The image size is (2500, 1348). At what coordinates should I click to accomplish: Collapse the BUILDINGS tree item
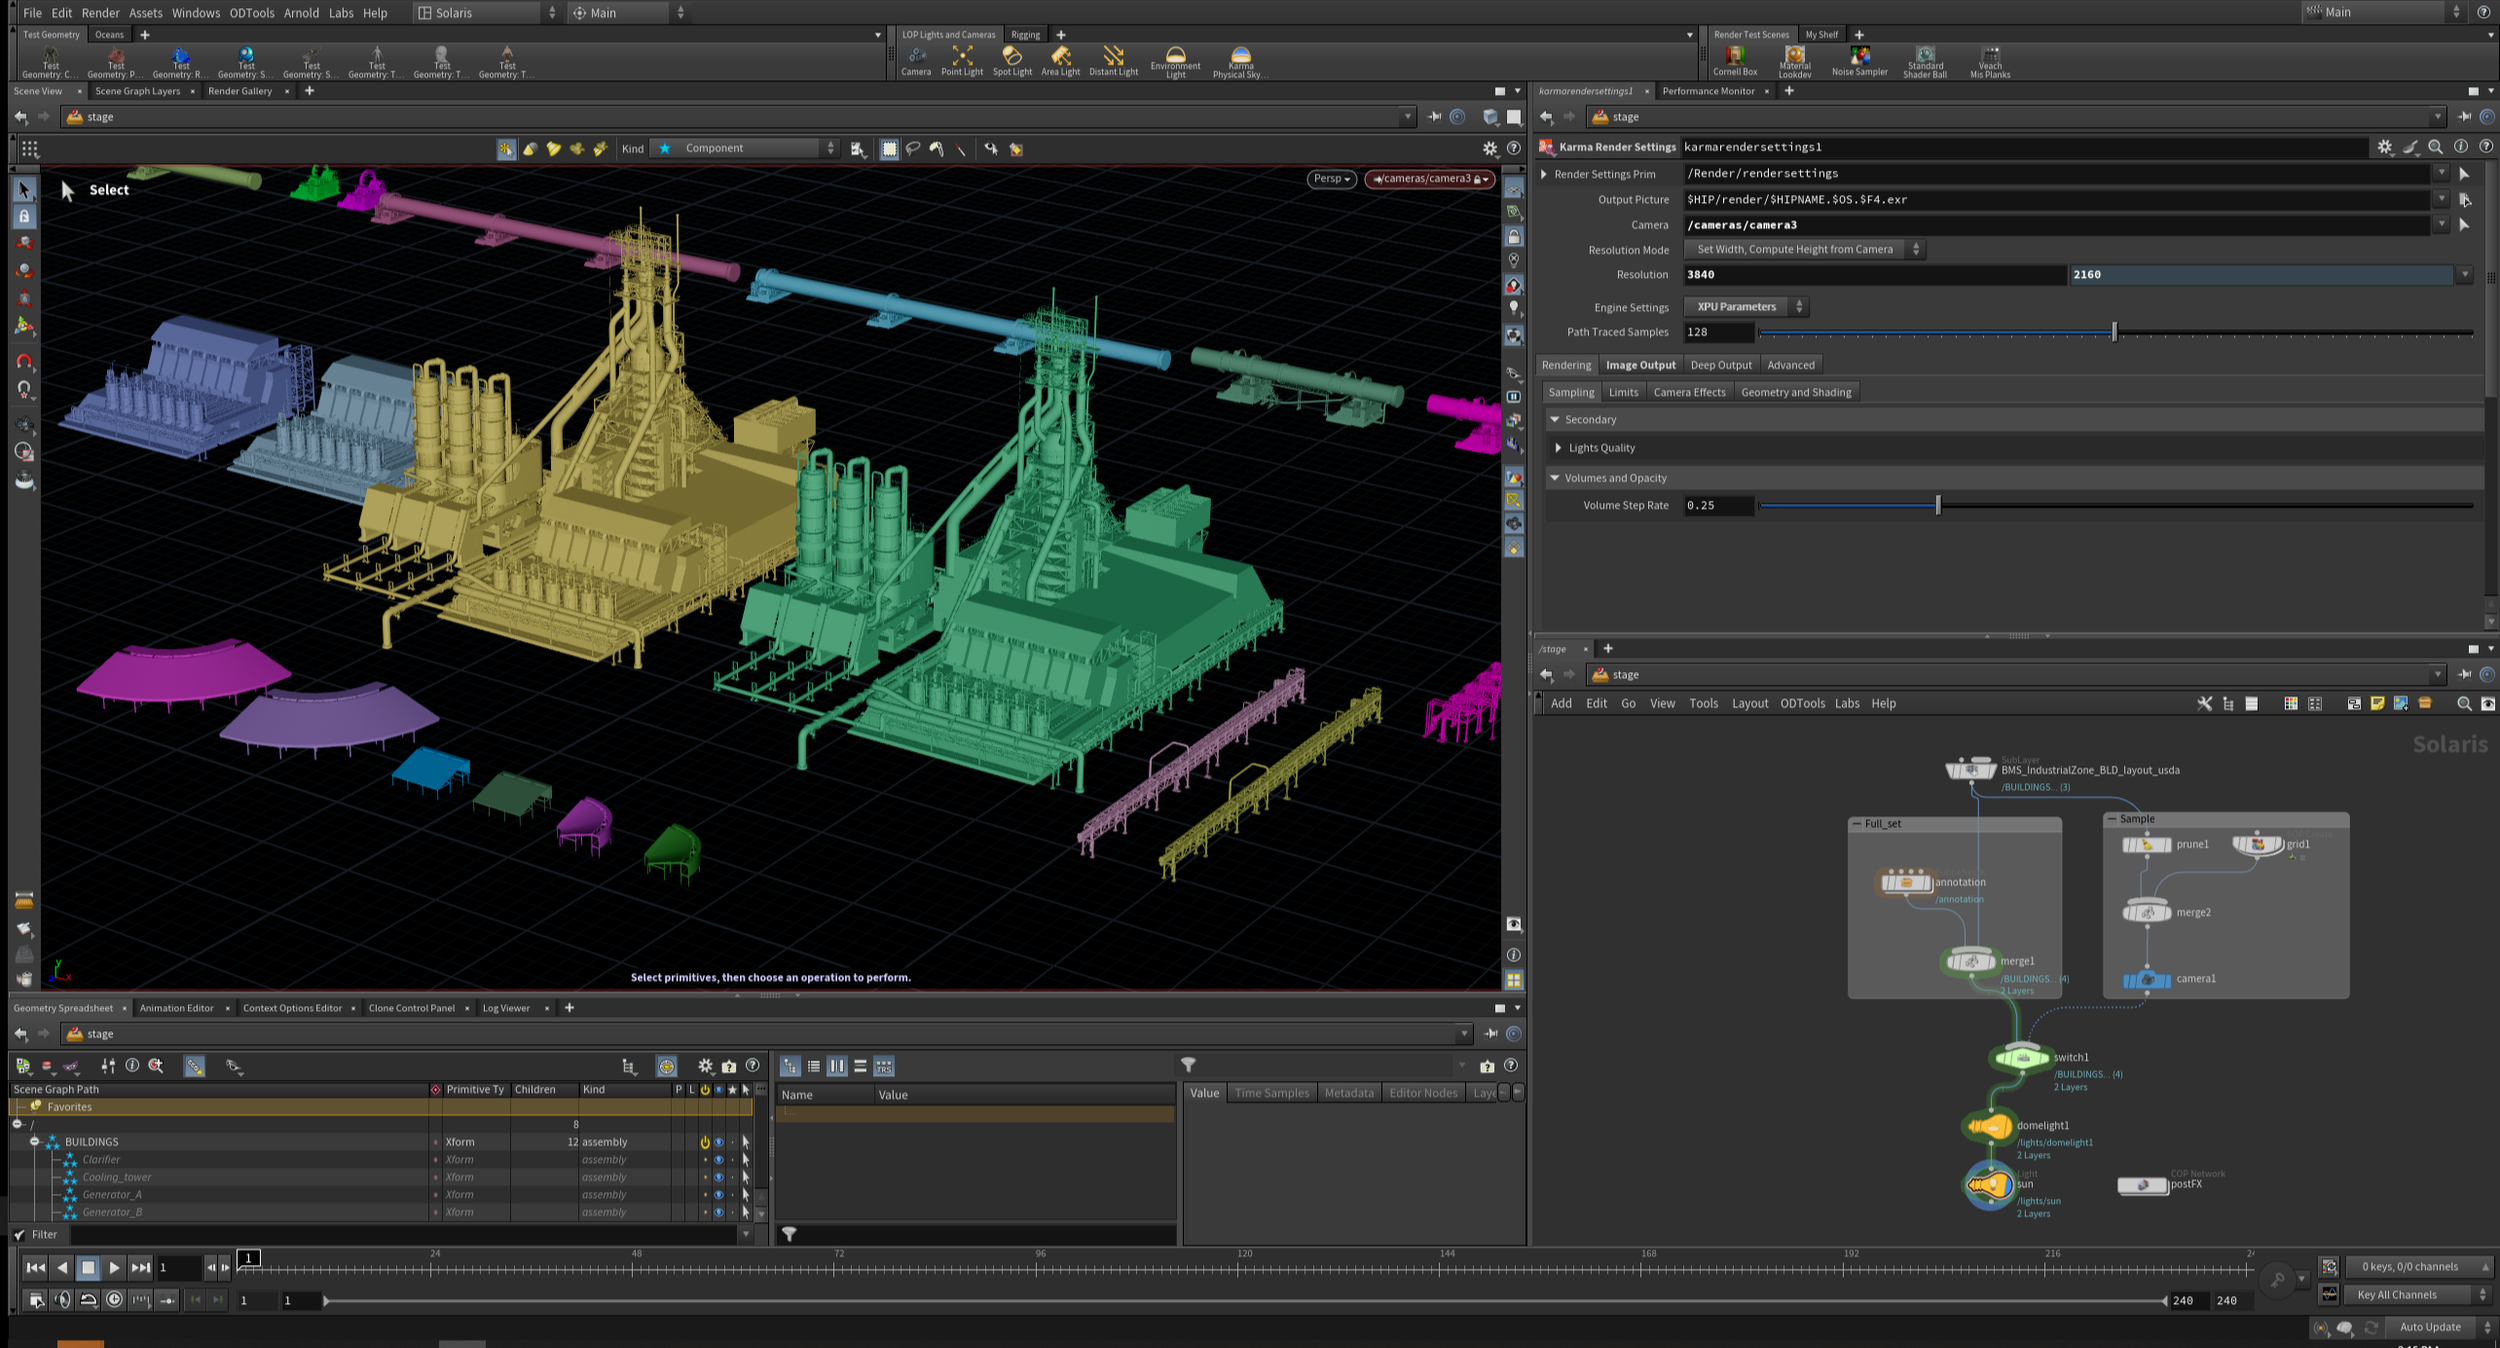[34, 1142]
